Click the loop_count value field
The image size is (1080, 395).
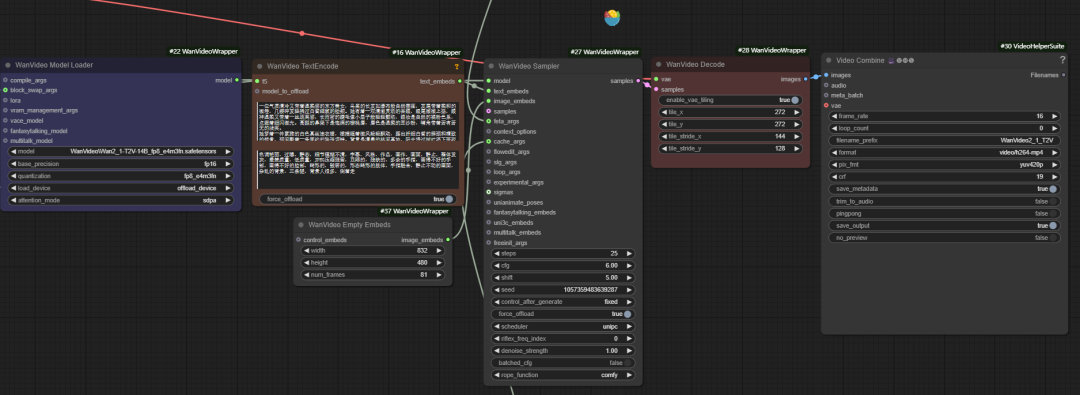[x=944, y=128]
